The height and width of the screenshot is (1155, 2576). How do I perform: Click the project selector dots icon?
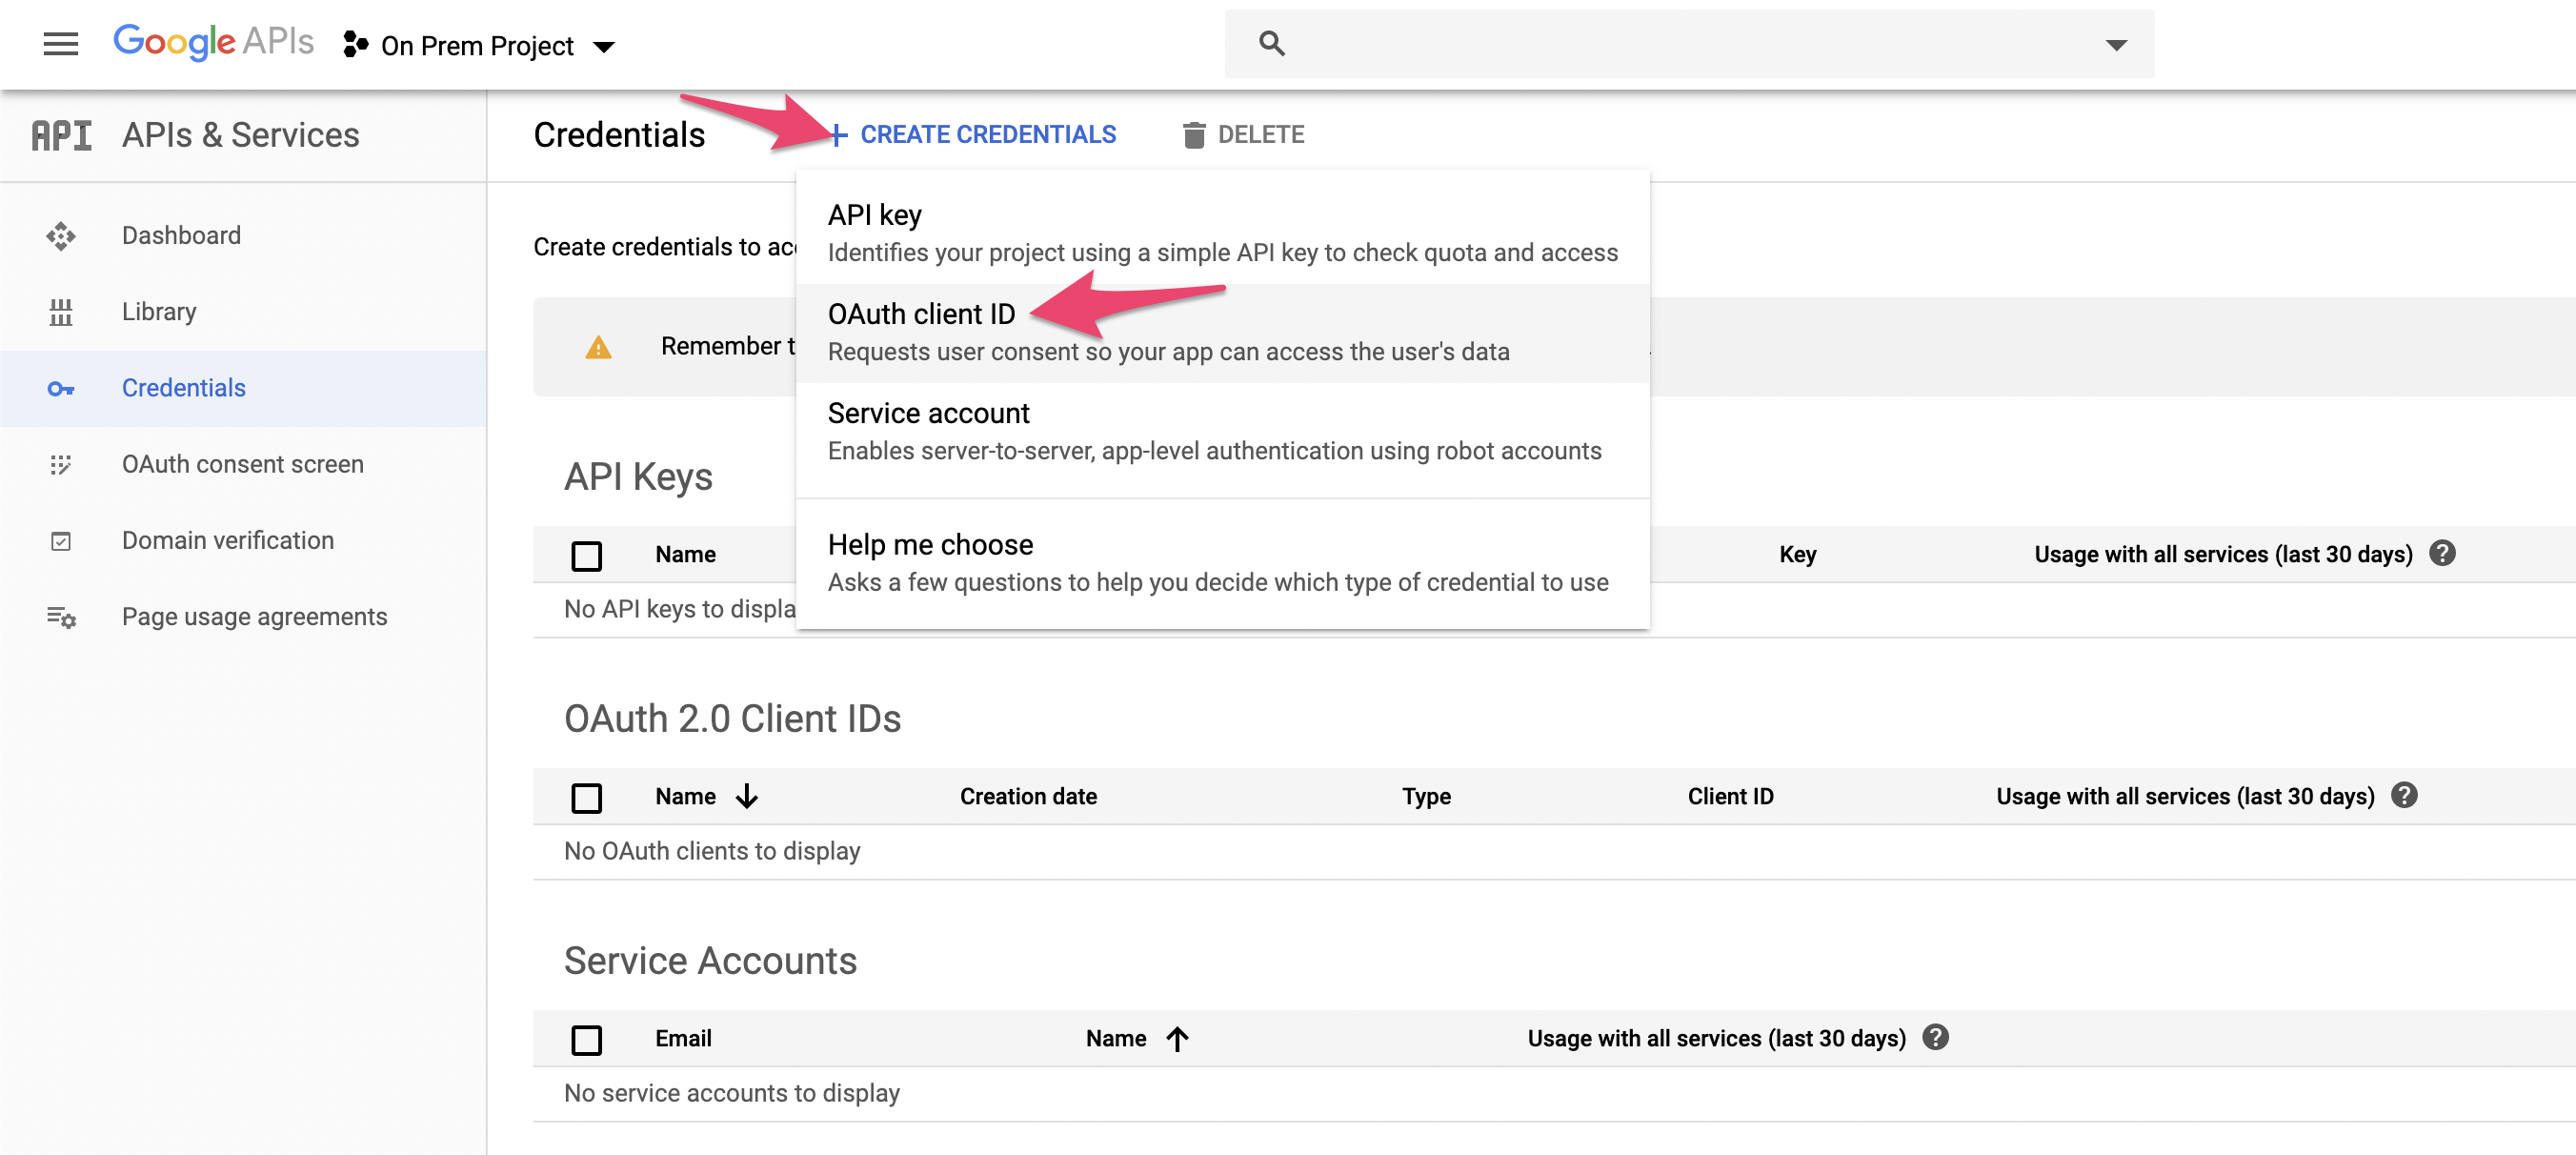pyautogui.click(x=355, y=45)
